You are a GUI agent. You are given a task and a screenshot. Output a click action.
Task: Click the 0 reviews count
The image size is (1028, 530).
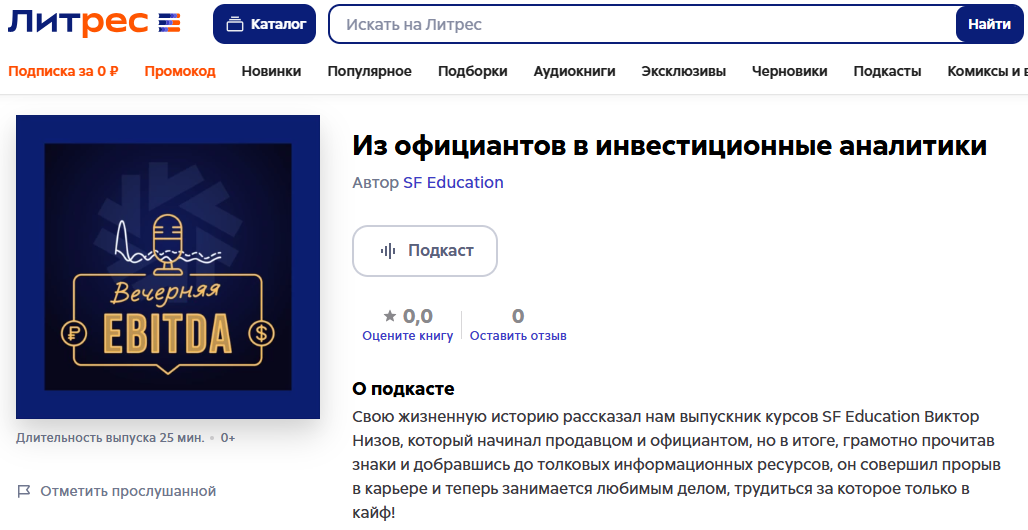[518, 316]
